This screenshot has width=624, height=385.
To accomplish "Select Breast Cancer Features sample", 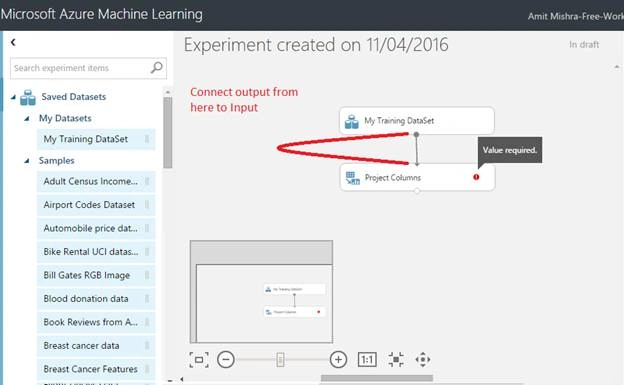I will click(x=96, y=369).
